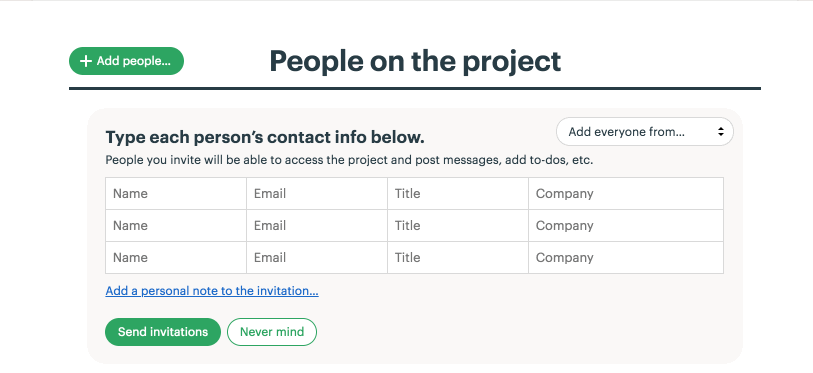Click the Add people button
The image size is (813, 373).
(x=127, y=61)
